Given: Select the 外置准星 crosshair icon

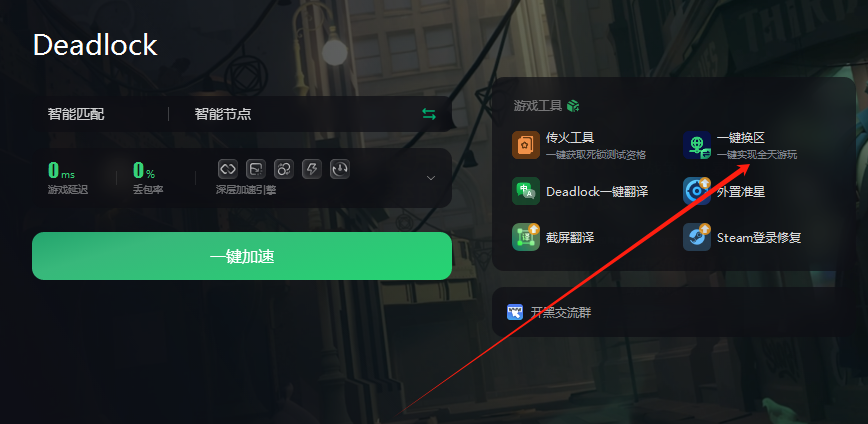Looking at the screenshot, I should pos(697,191).
